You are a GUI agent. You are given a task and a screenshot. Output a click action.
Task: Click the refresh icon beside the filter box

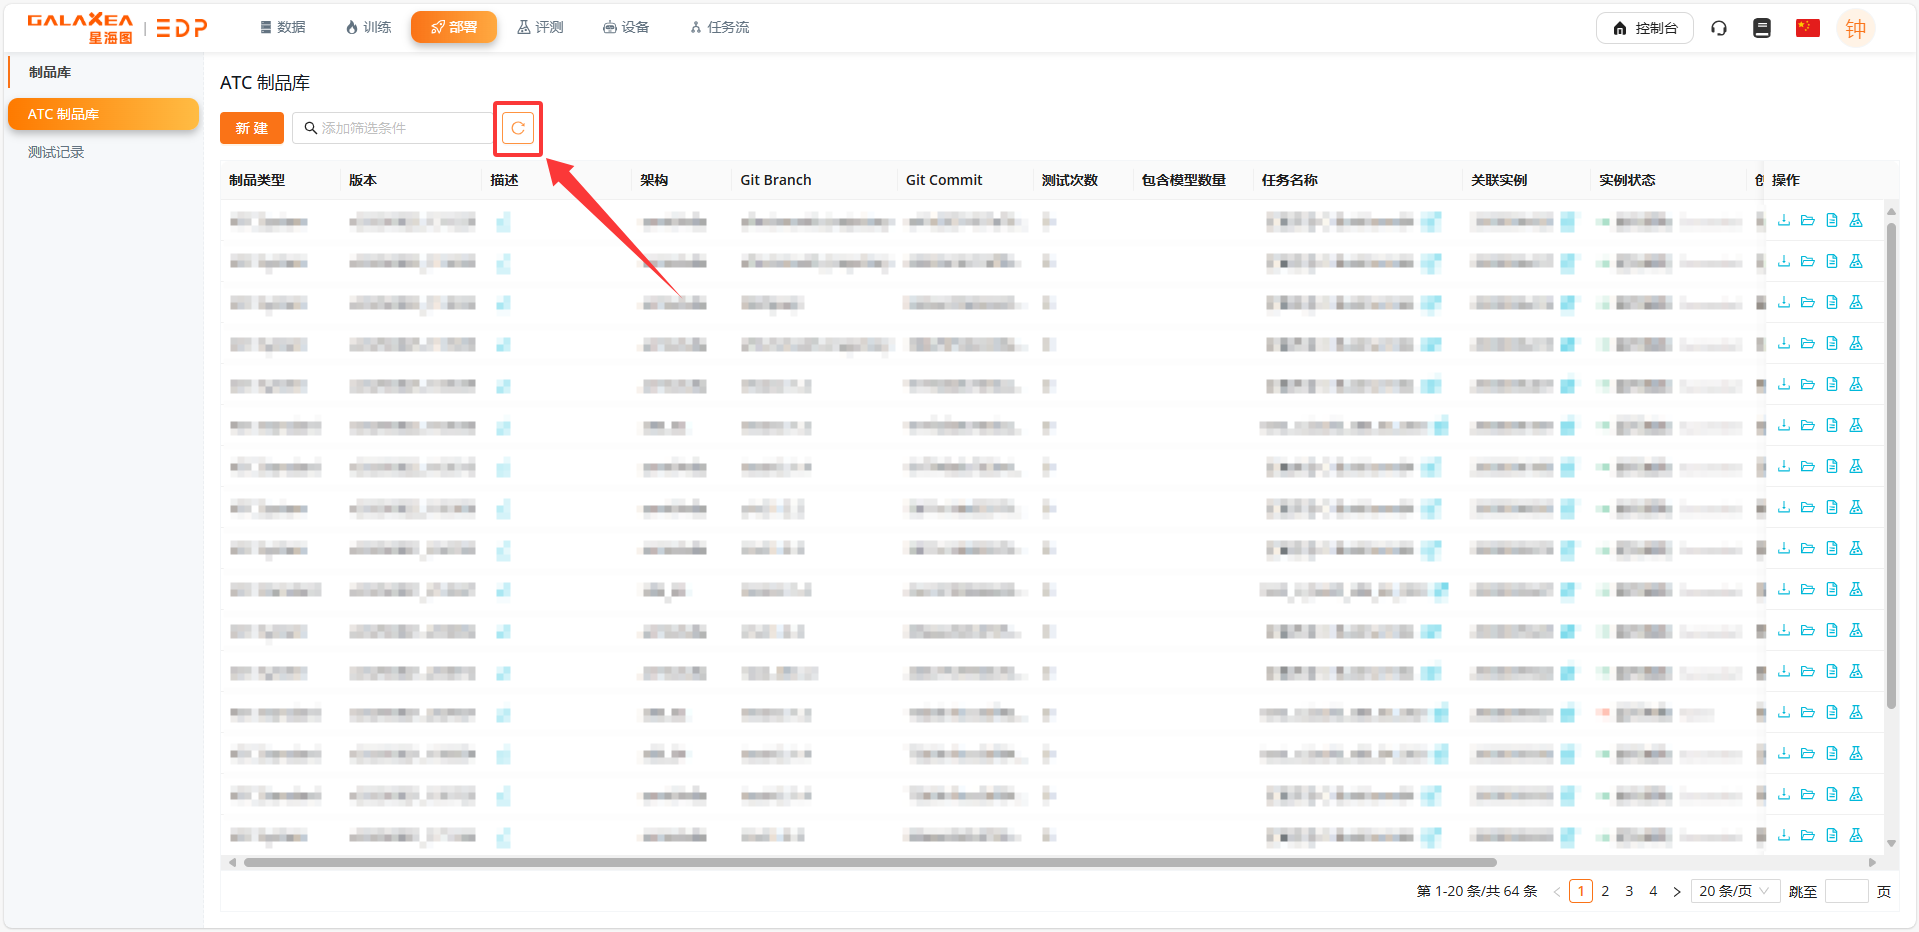click(518, 128)
